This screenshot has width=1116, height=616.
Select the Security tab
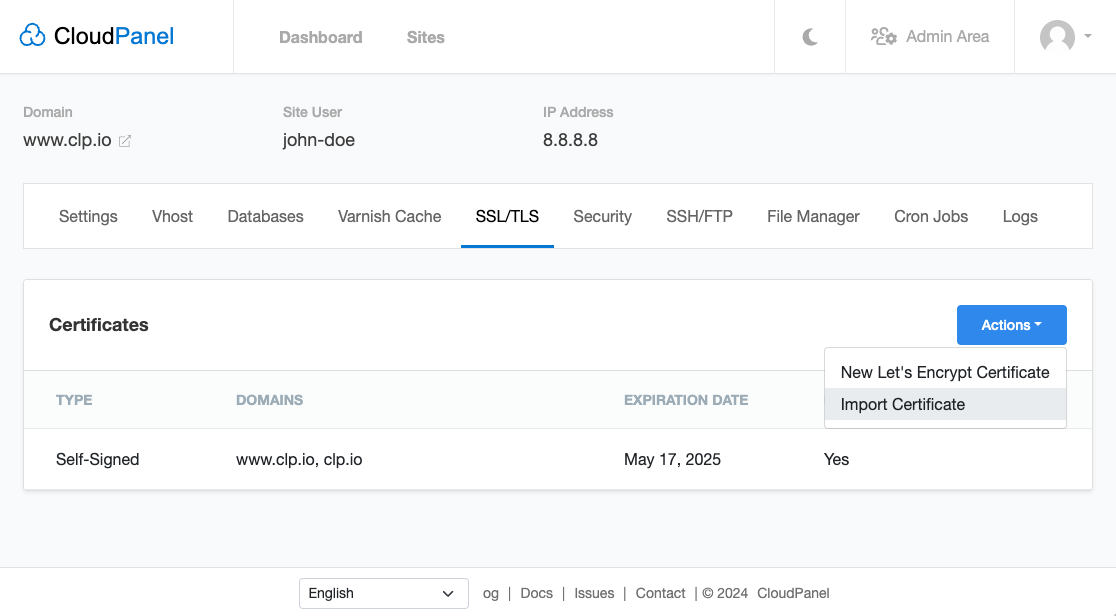[x=602, y=216]
